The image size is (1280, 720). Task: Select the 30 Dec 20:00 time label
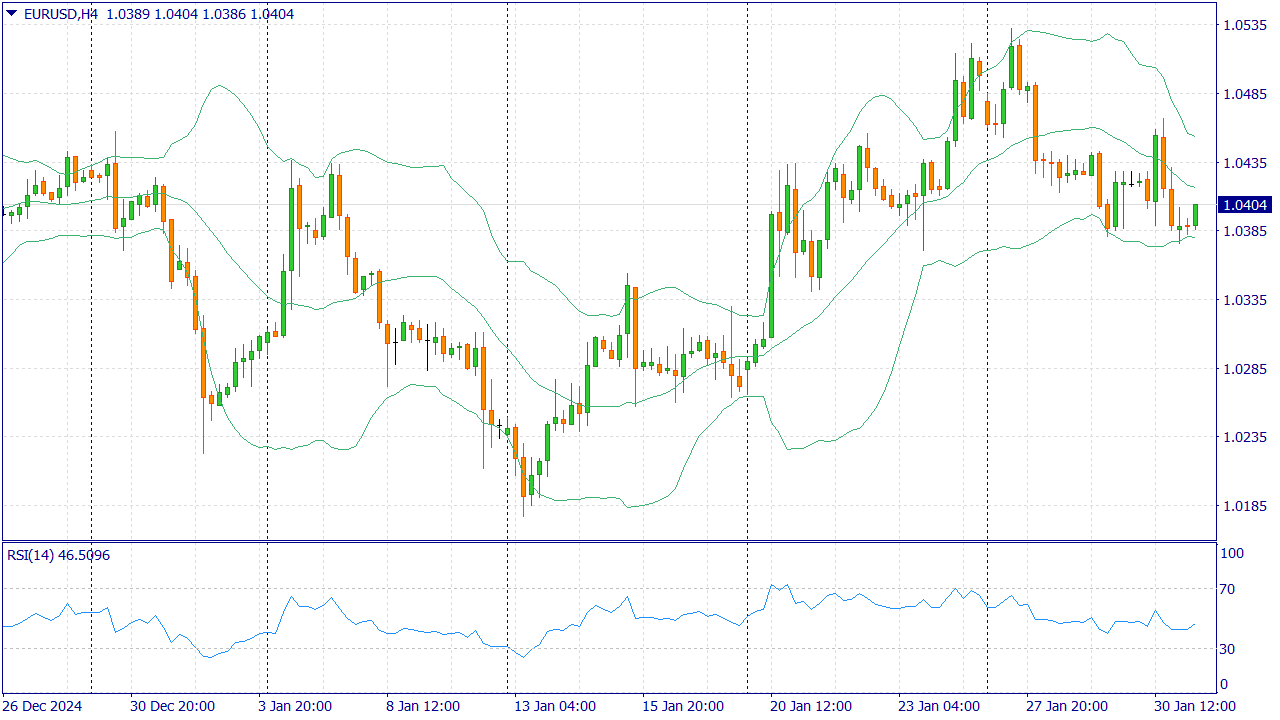(x=172, y=706)
